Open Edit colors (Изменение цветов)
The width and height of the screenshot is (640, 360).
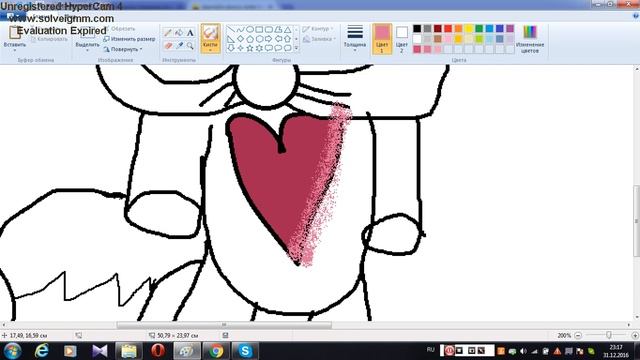pyautogui.click(x=530, y=39)
